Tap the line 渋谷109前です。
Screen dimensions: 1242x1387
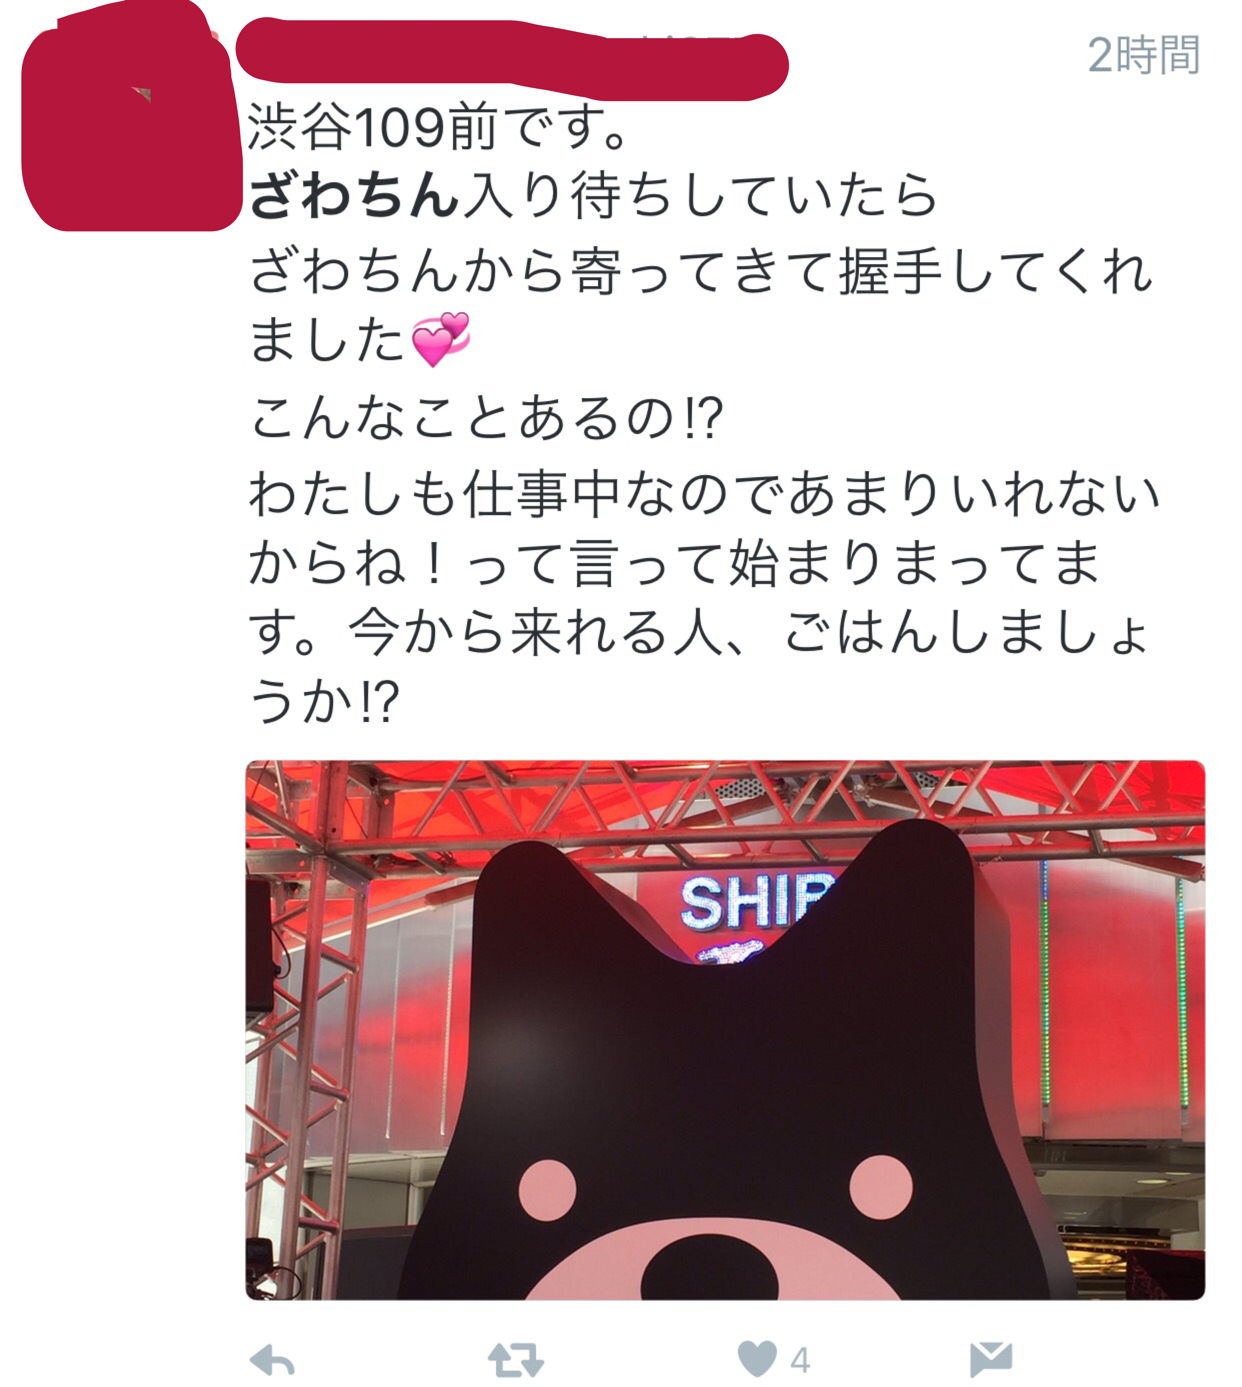(438, 127)
